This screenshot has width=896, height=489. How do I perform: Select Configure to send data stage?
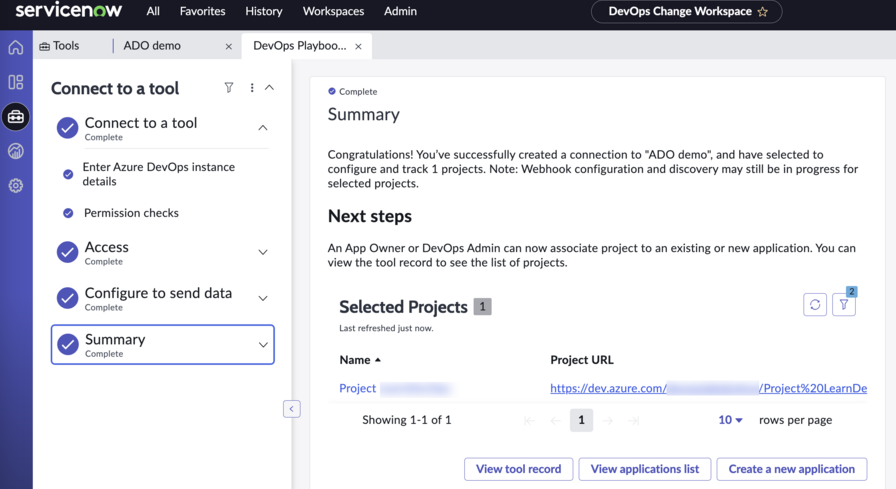[158, 293]
